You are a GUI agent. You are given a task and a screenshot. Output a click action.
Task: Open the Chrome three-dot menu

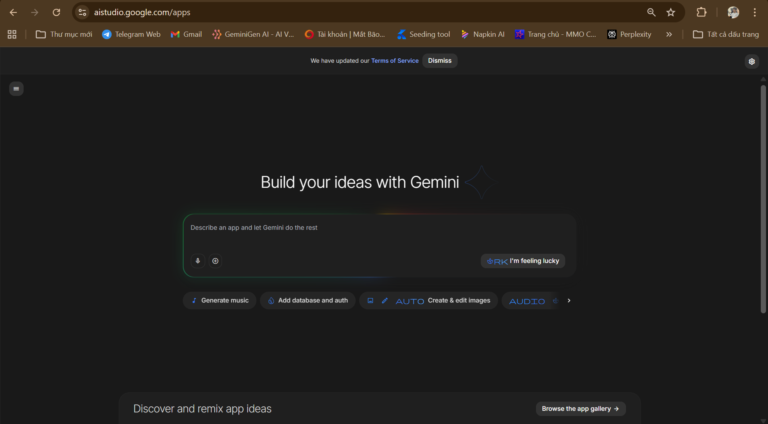tap(755, 12)
